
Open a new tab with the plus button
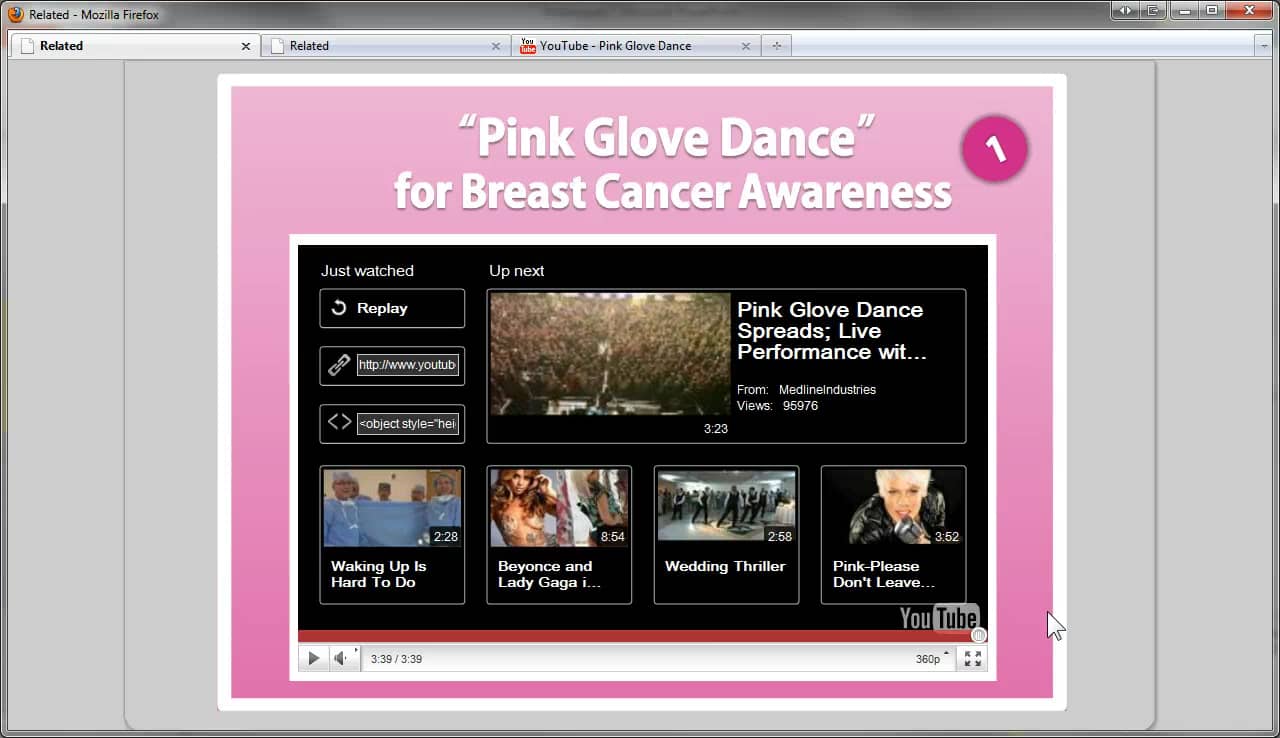coord(777,46)
